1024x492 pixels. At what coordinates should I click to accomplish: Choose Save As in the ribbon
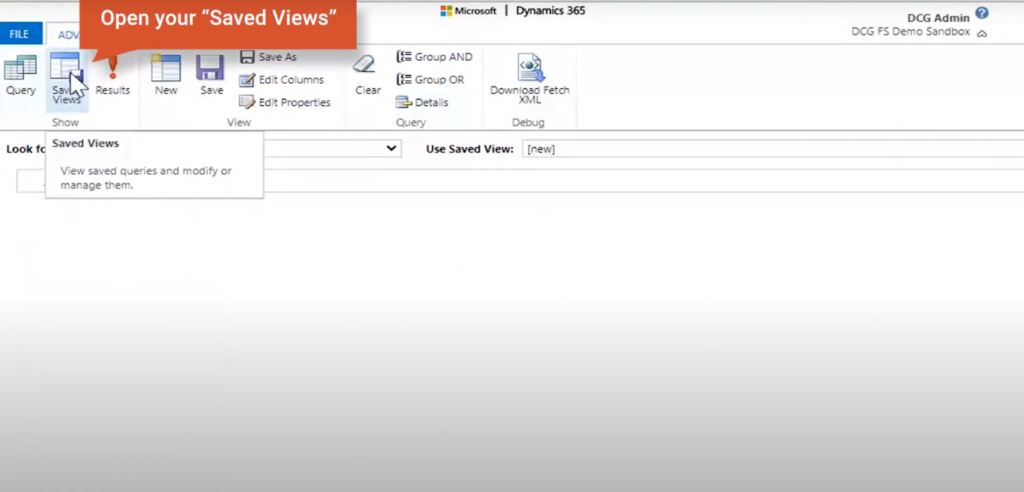(268, 57)
